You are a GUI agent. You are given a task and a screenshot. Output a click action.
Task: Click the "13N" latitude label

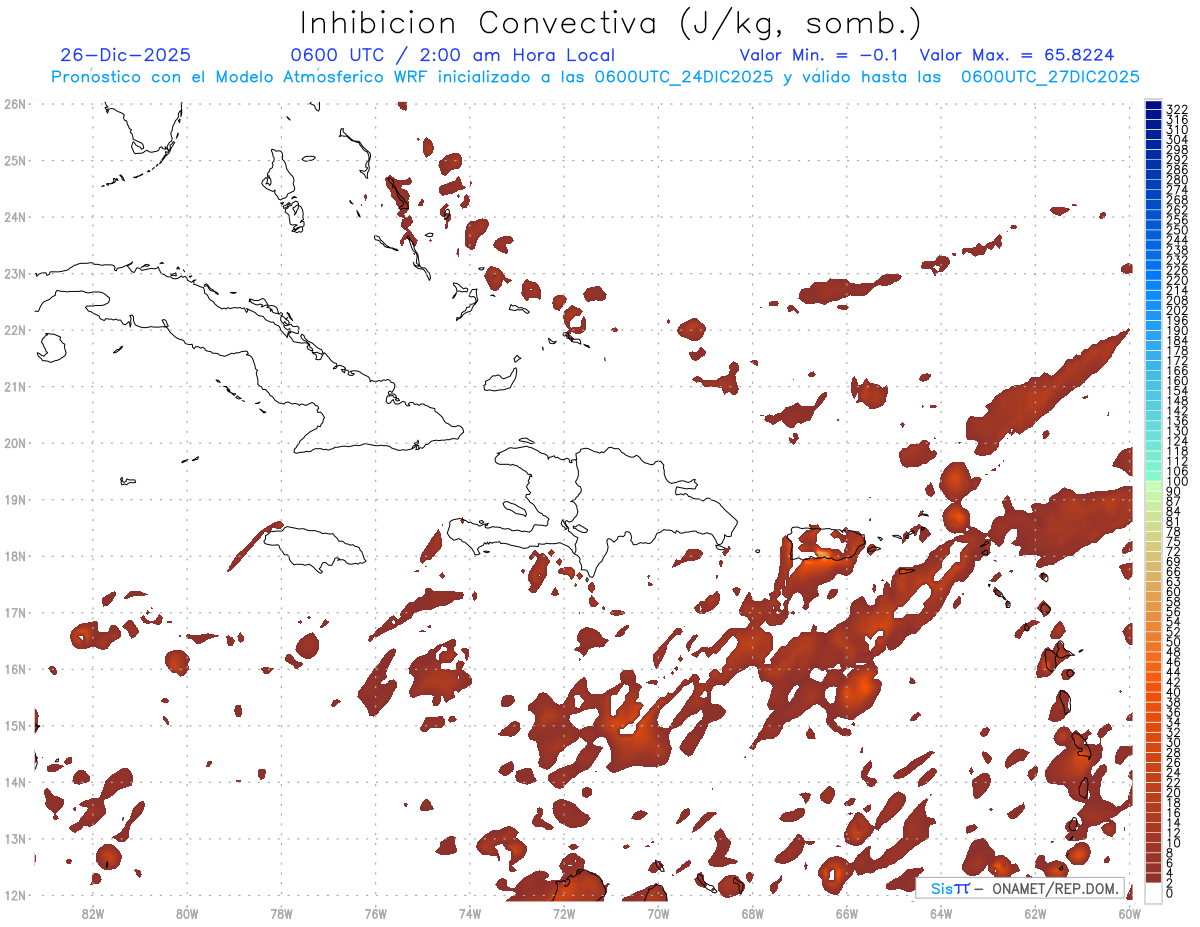coord(15,838)
